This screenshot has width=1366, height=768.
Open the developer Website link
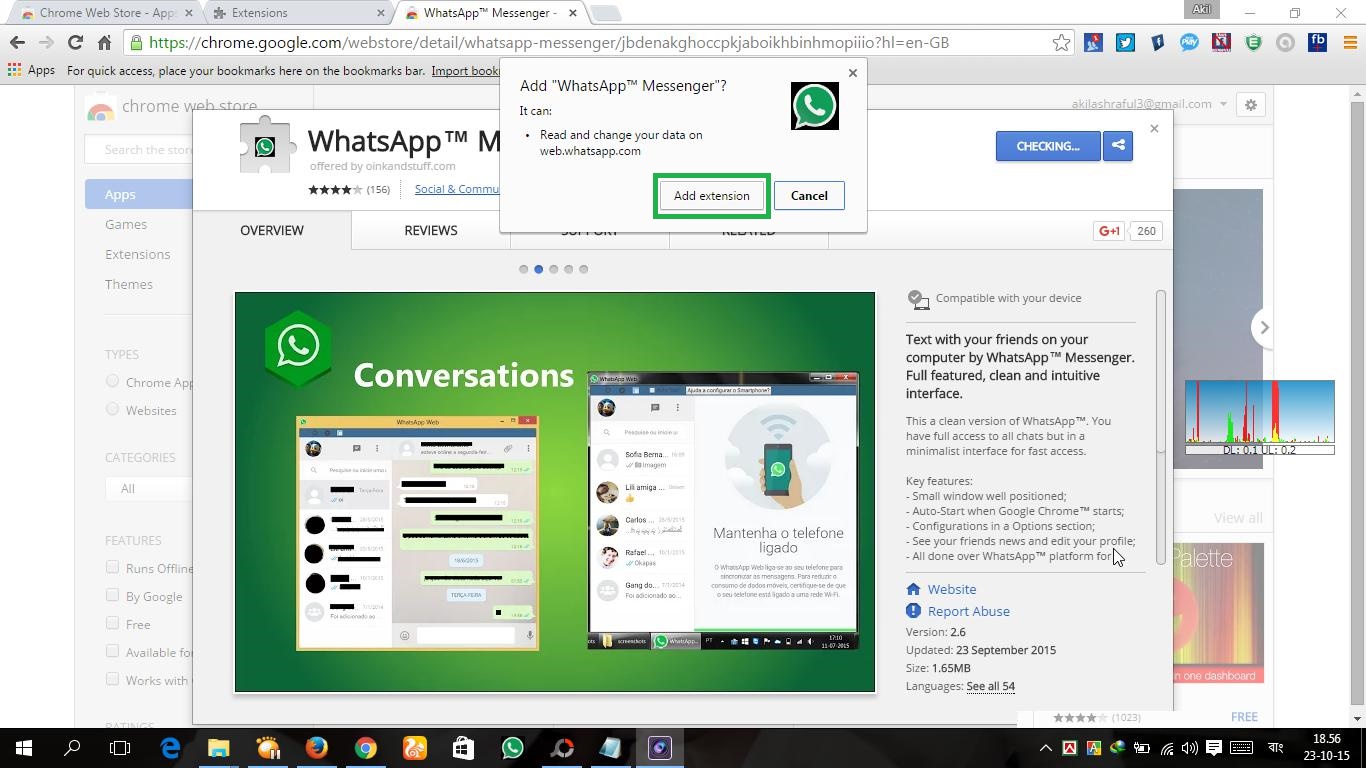pyautogui.click(x=951, y=589)
